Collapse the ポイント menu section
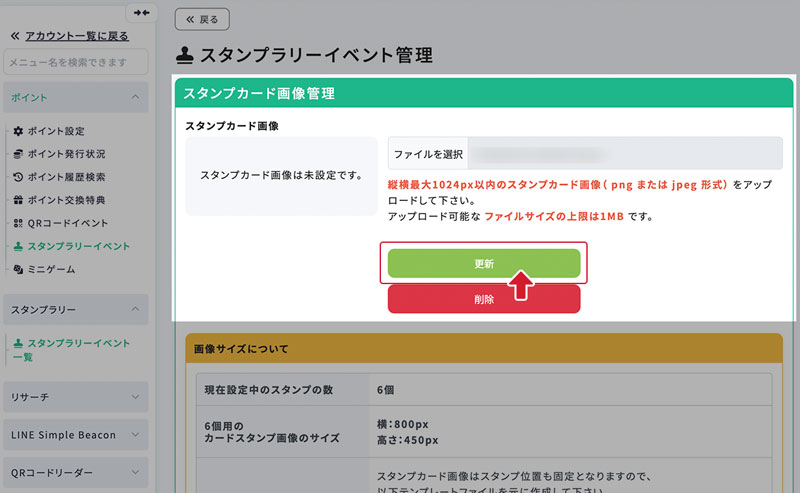This screenshot has width=800, height=493. coord(135,97)
